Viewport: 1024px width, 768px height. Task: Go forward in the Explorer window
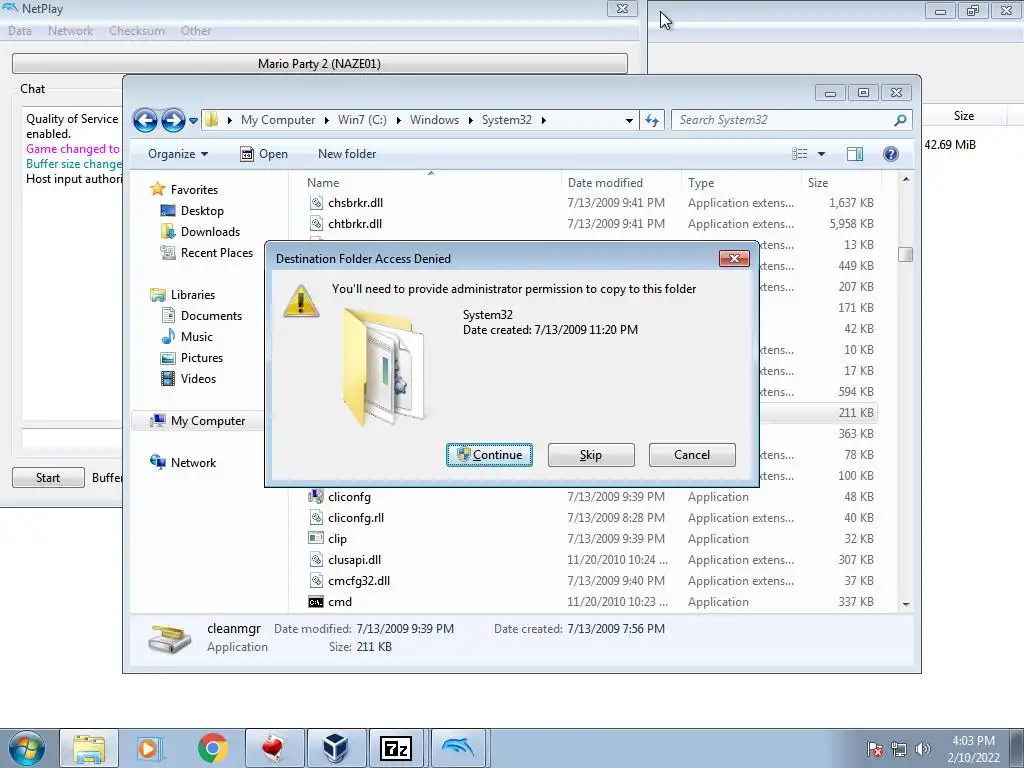173,120
